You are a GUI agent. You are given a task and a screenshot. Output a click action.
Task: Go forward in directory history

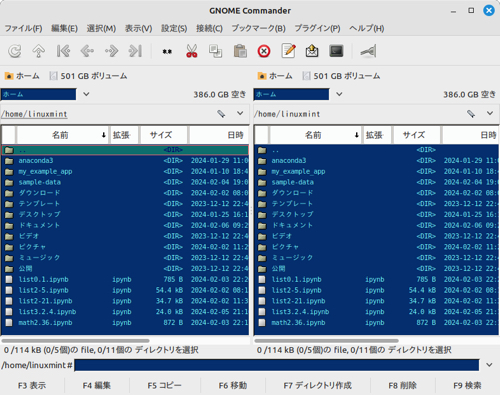(111, 51)
